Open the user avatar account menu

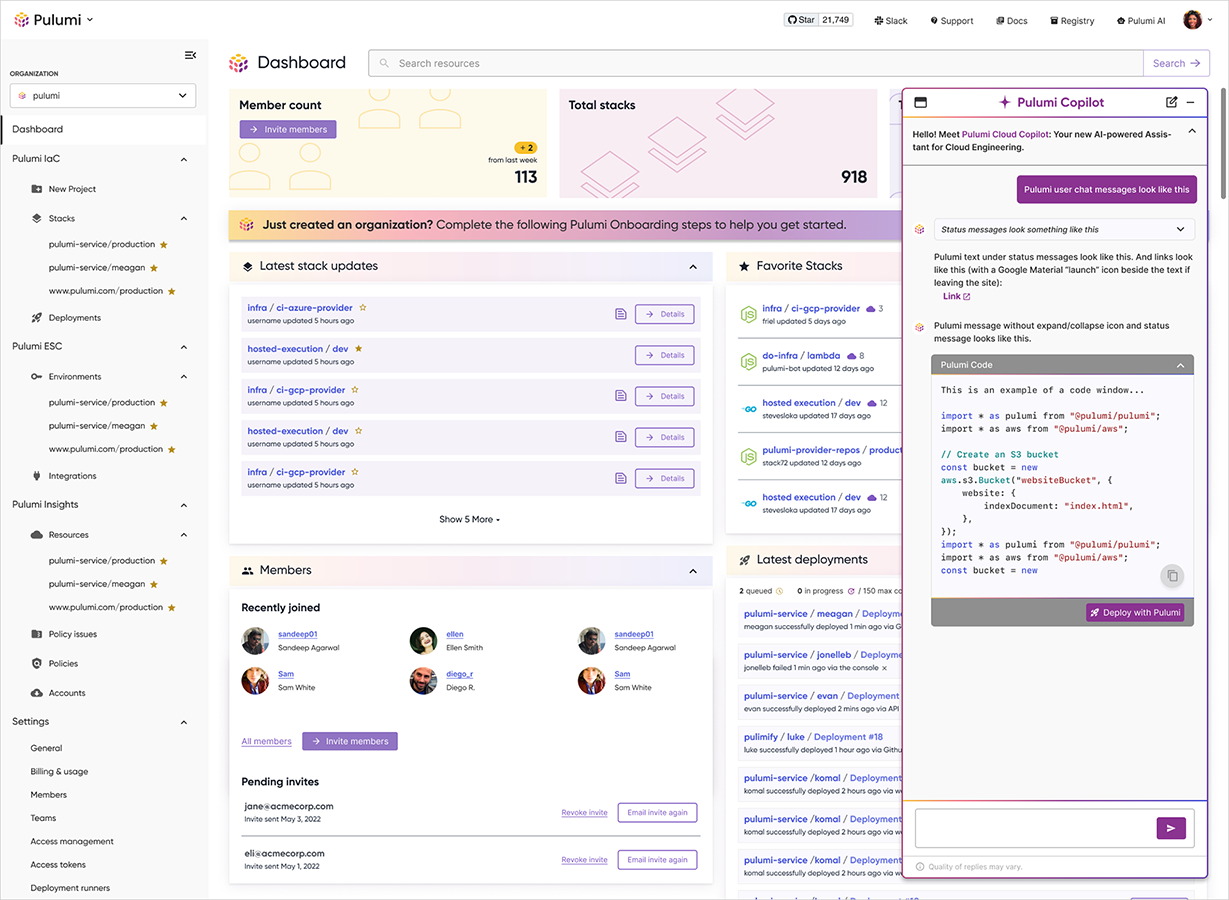(x=1197, y=20)
